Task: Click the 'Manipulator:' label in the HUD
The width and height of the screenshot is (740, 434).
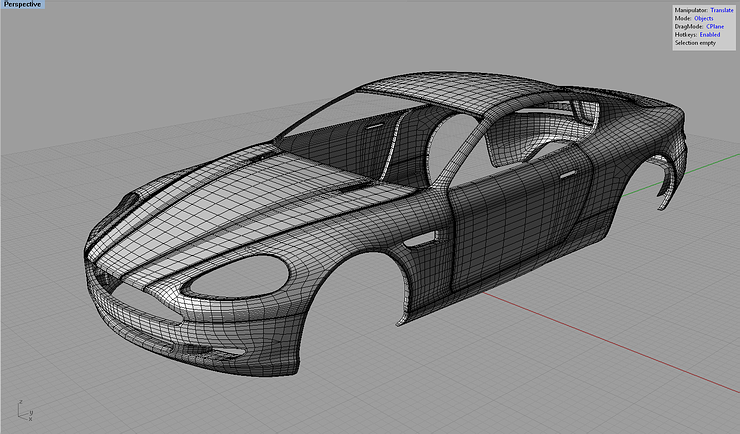Action: (x=691, y=10)
